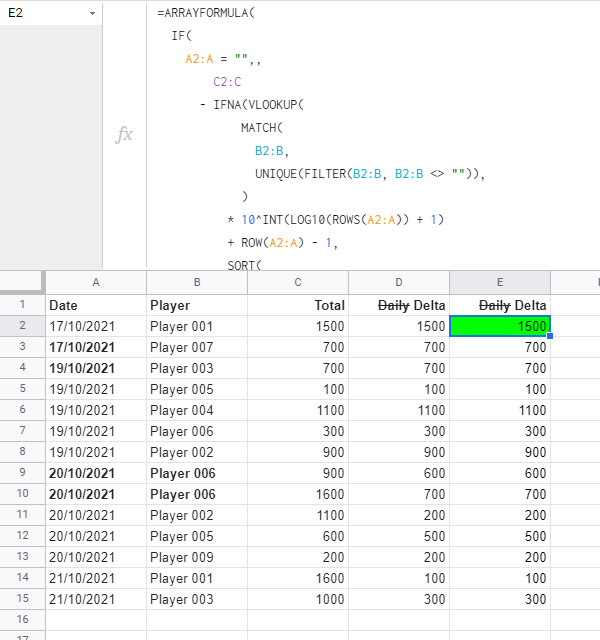The height and width of the screenshot is (640, 600).
Task: Click bold Player 006 in row 10
Action: point(197,494)
